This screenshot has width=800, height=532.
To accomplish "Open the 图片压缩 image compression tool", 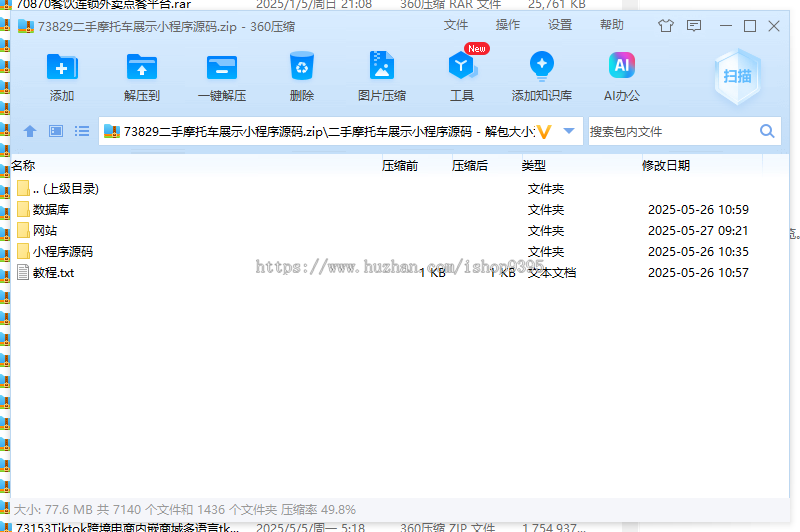I will click(x=382, y=65).
